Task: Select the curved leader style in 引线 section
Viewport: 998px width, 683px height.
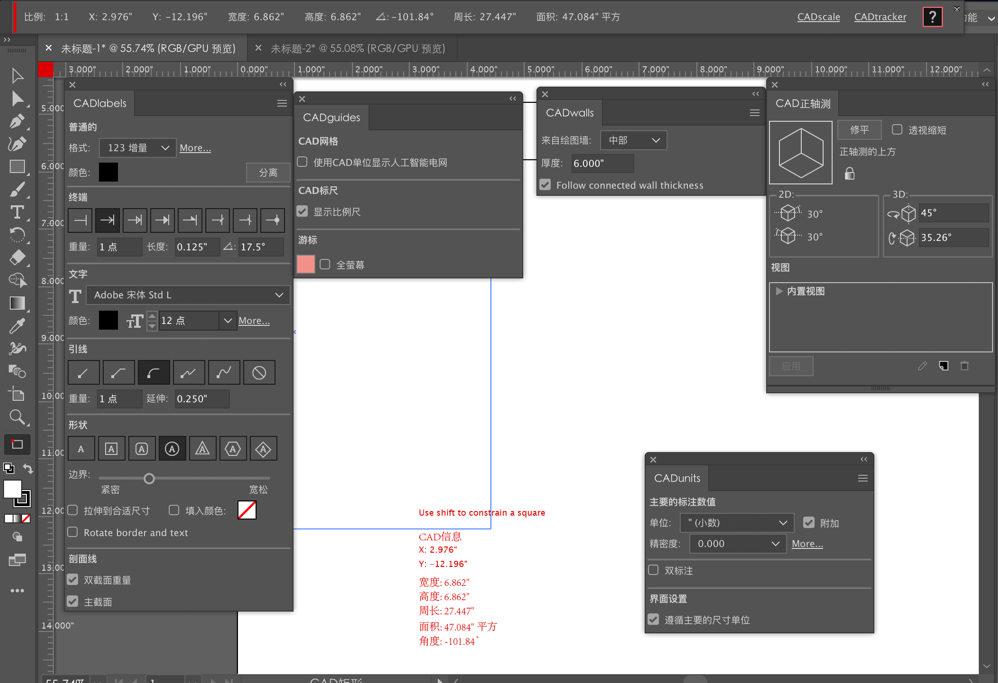Action: [154, 372]
